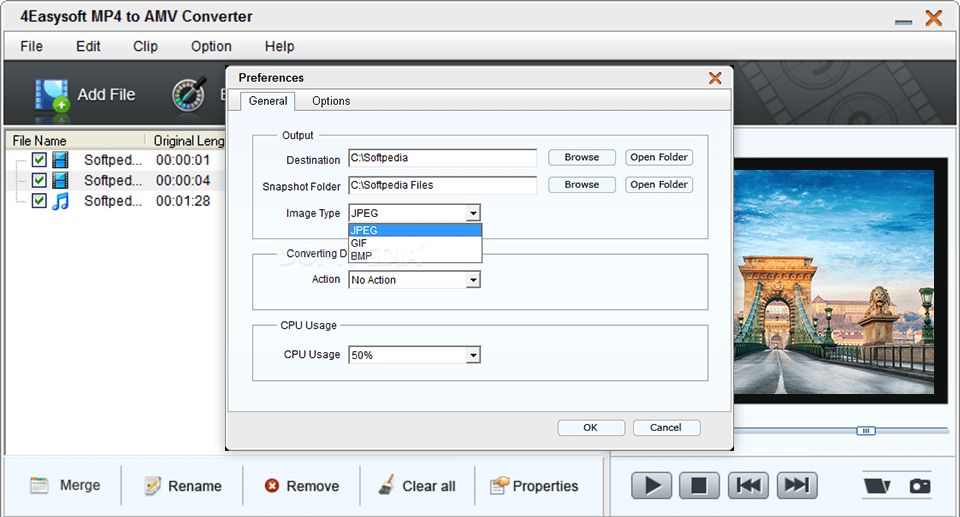The image size is (960, 517).
Task: Choose GIF from image type list
Action: [415, 243]
